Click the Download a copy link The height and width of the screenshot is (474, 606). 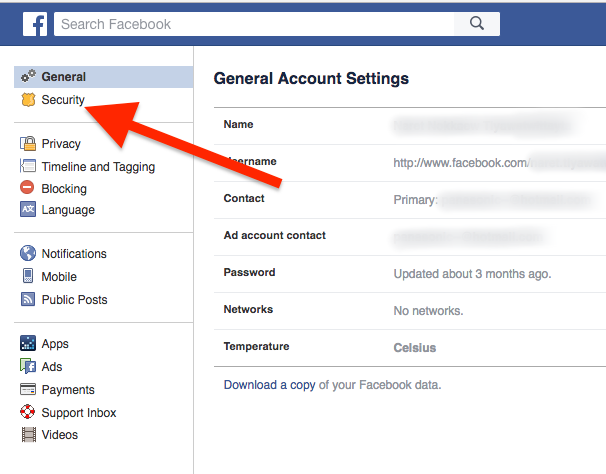tap(269, 385)
